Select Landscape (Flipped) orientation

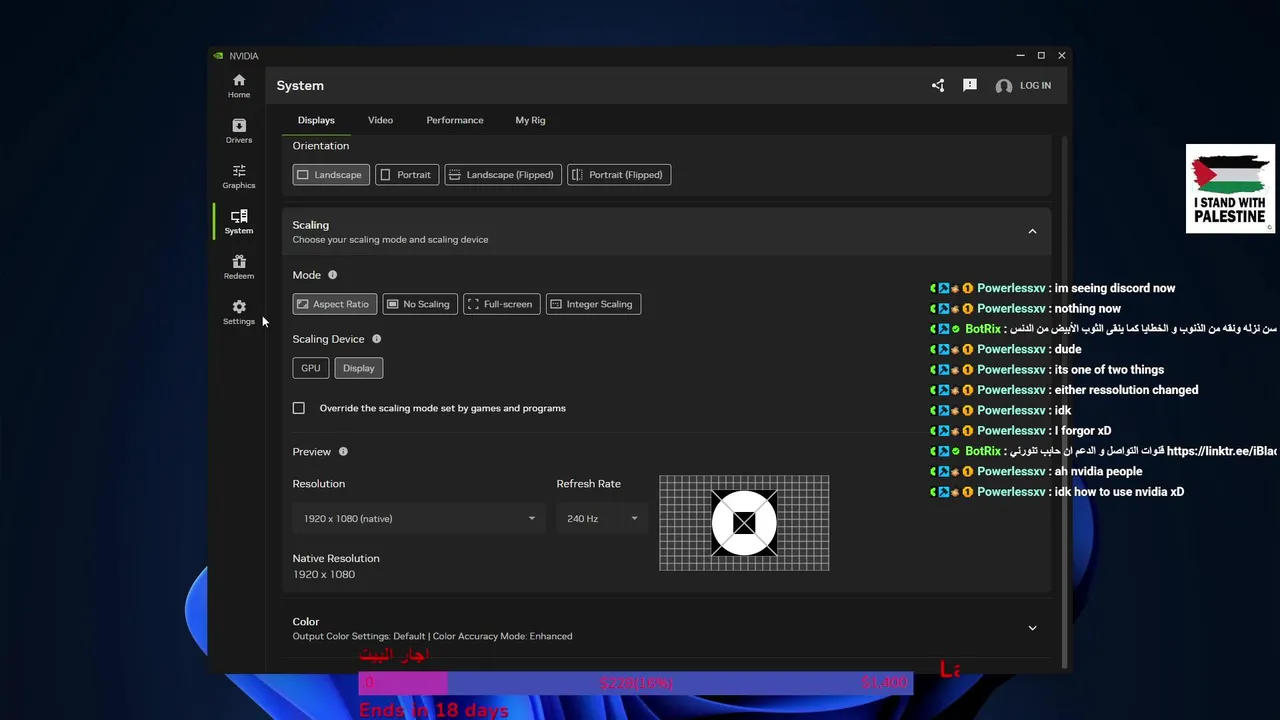(x=503, y=175)
